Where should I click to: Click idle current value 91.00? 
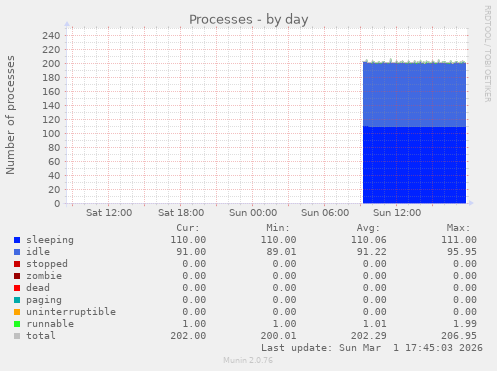pyautogui.click(x=191, y=252)
